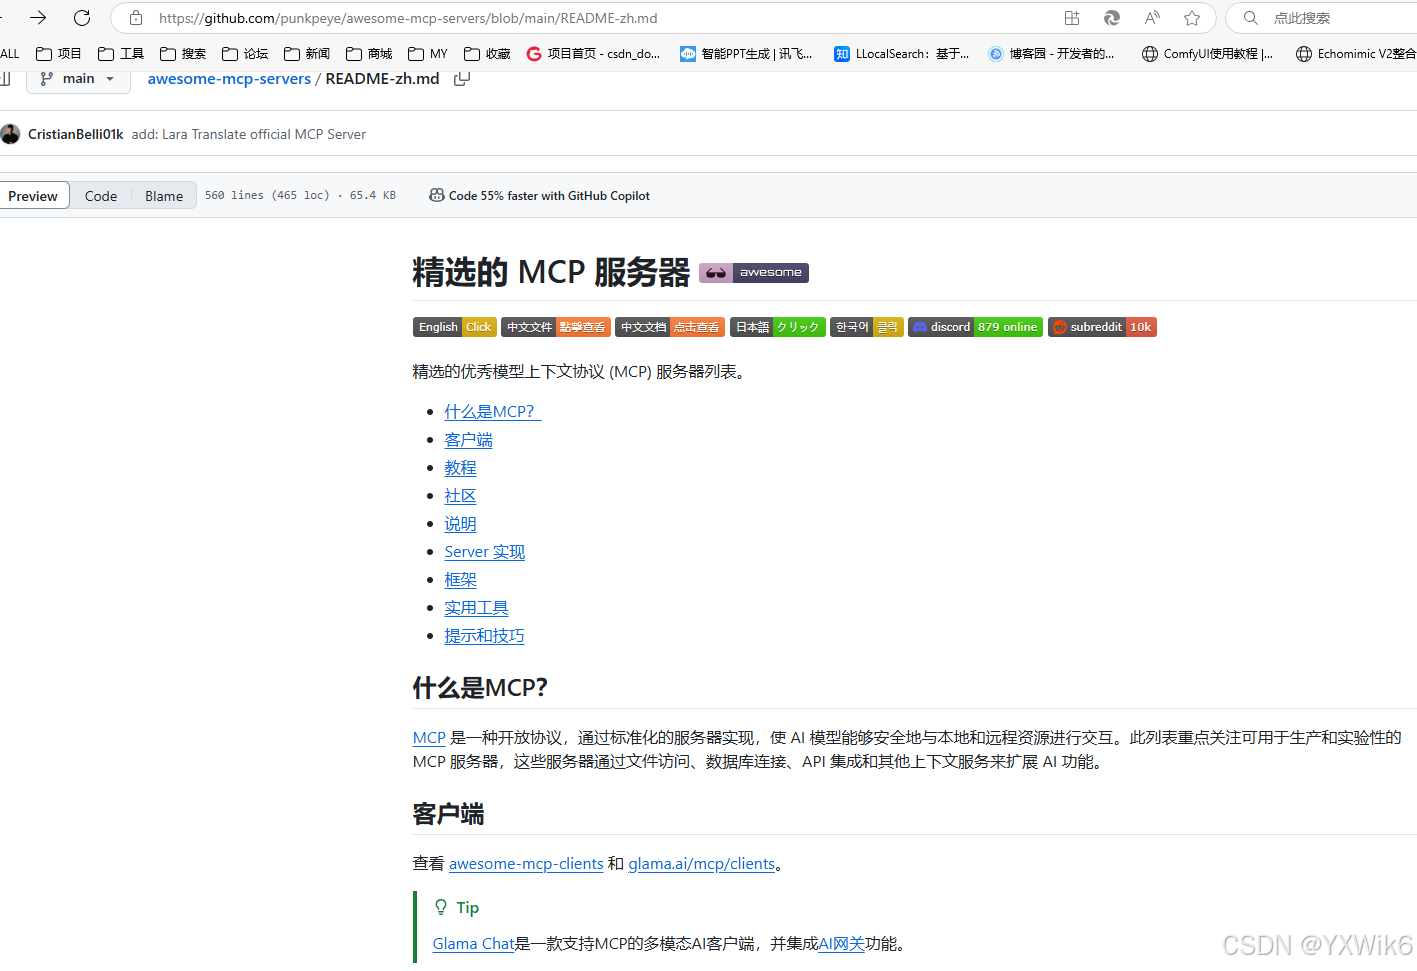This screenshot has height=971, width=1417.
Task: Jump to 说明 contents link
Action: pos(461,524)
